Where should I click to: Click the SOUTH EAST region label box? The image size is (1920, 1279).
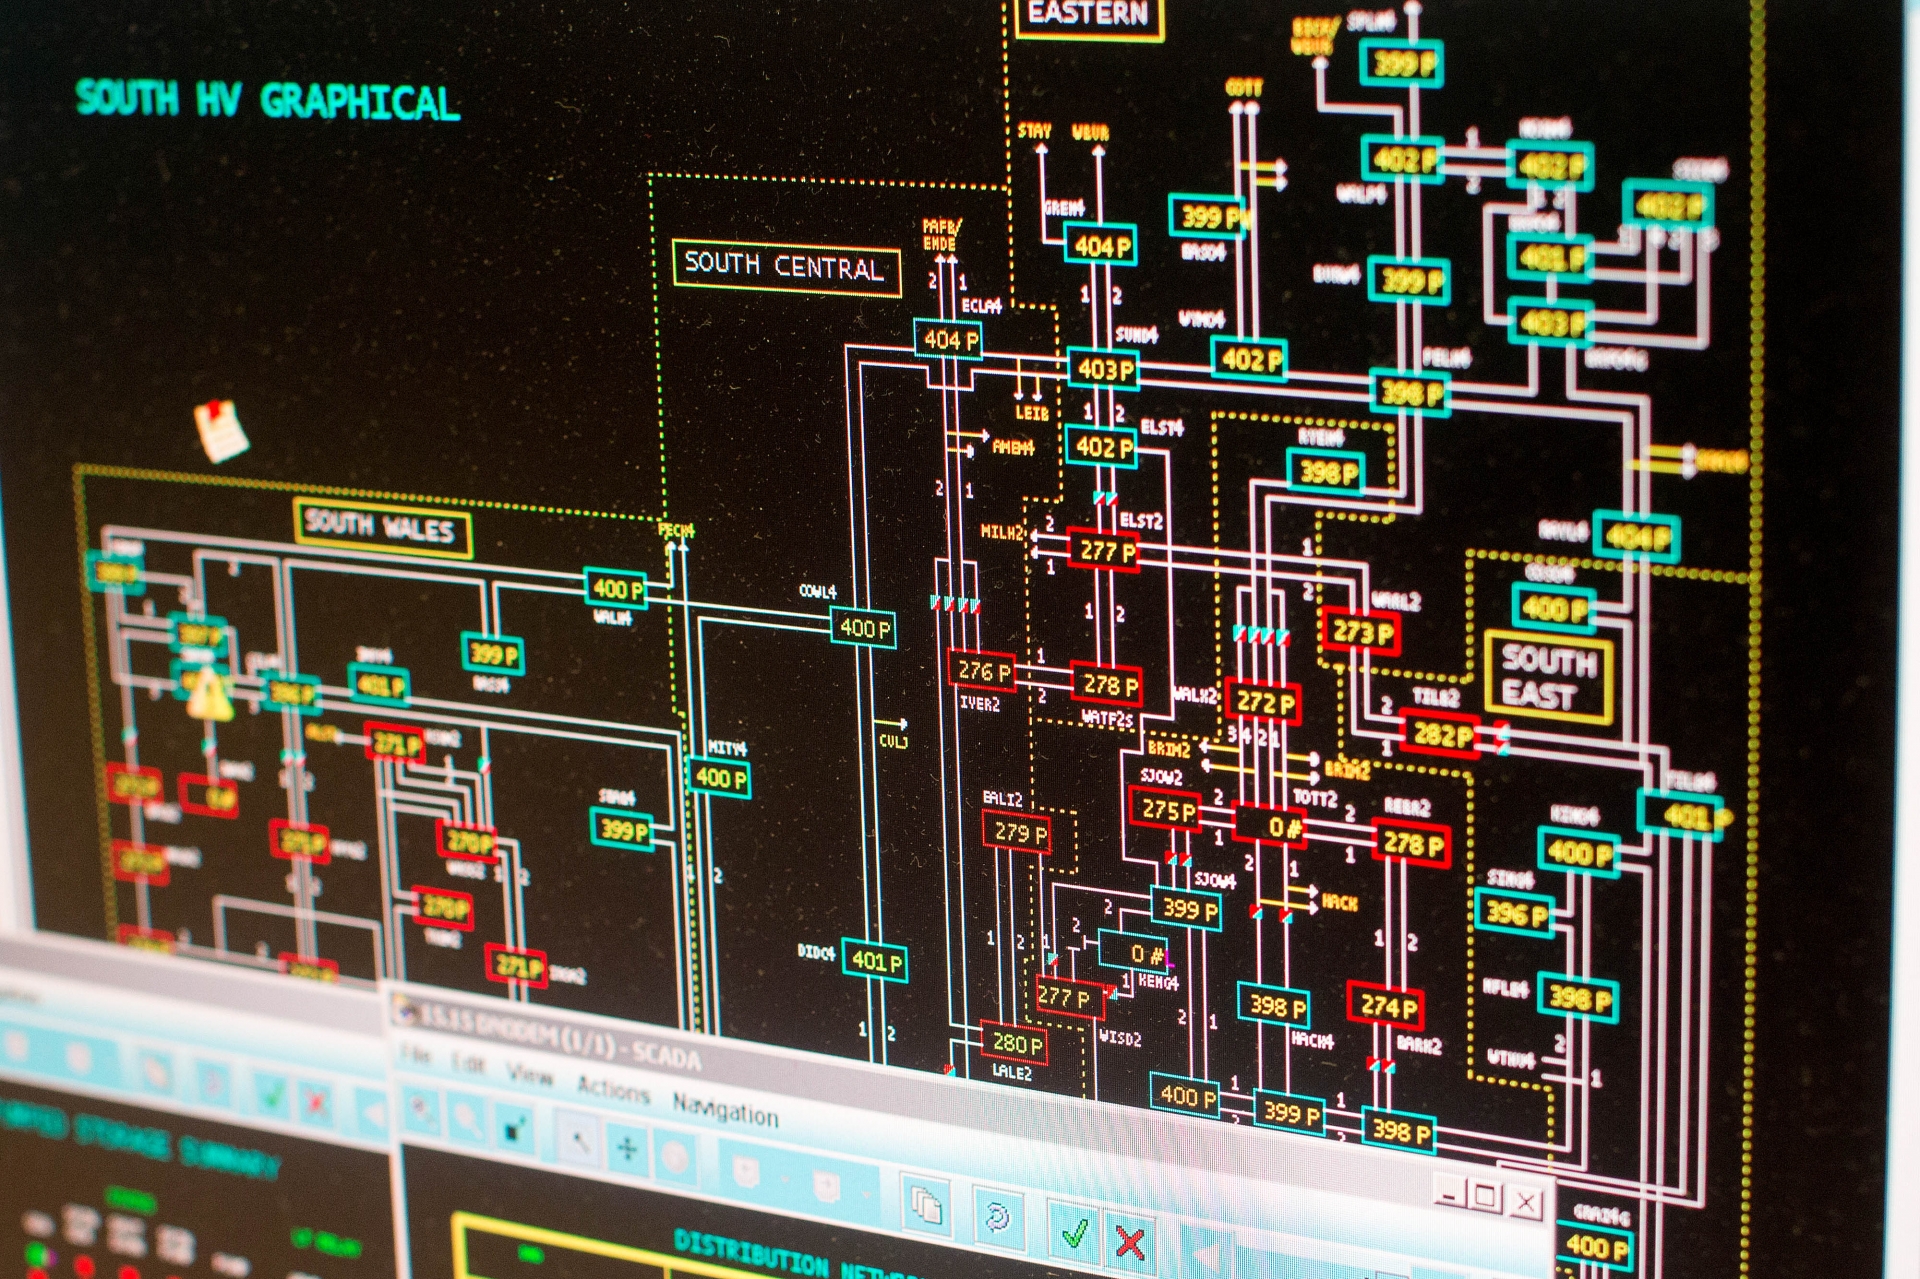coord(1548,677)
